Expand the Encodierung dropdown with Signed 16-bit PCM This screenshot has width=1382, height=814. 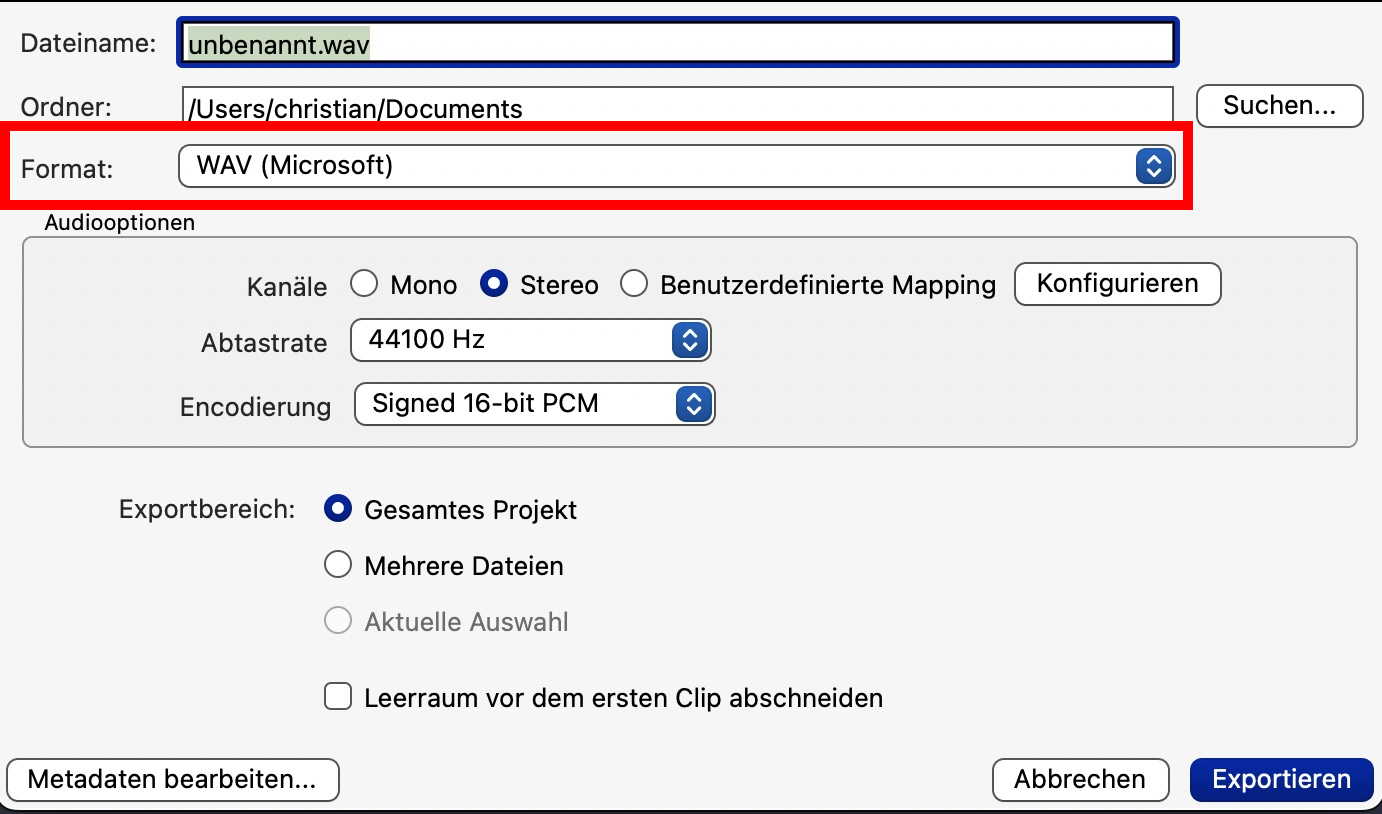tap(535, 404)
